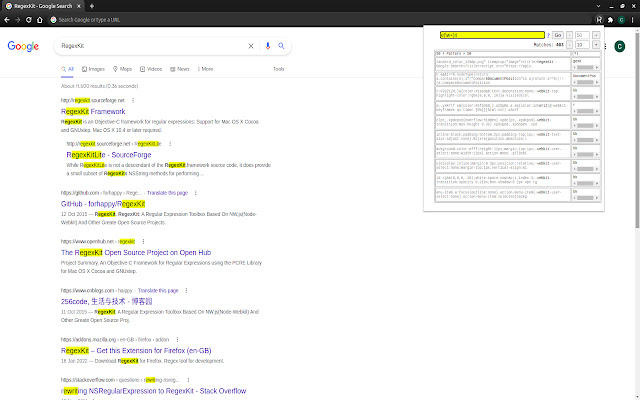Go to the Google logo homepage

coord(23,46)
